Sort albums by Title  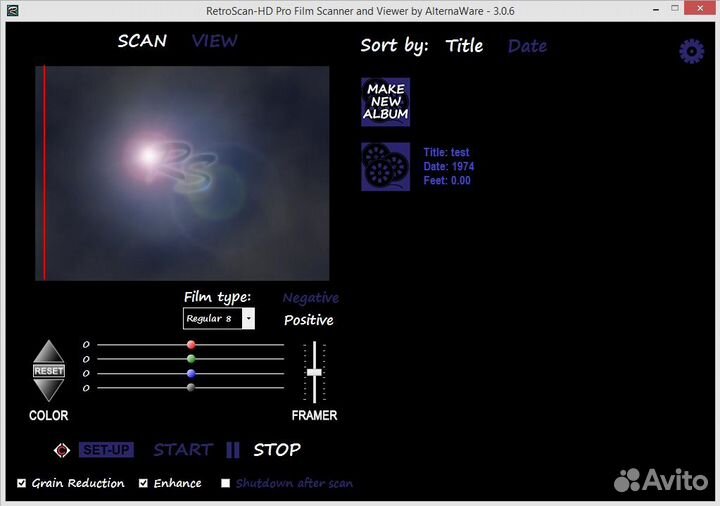point(464,46)
